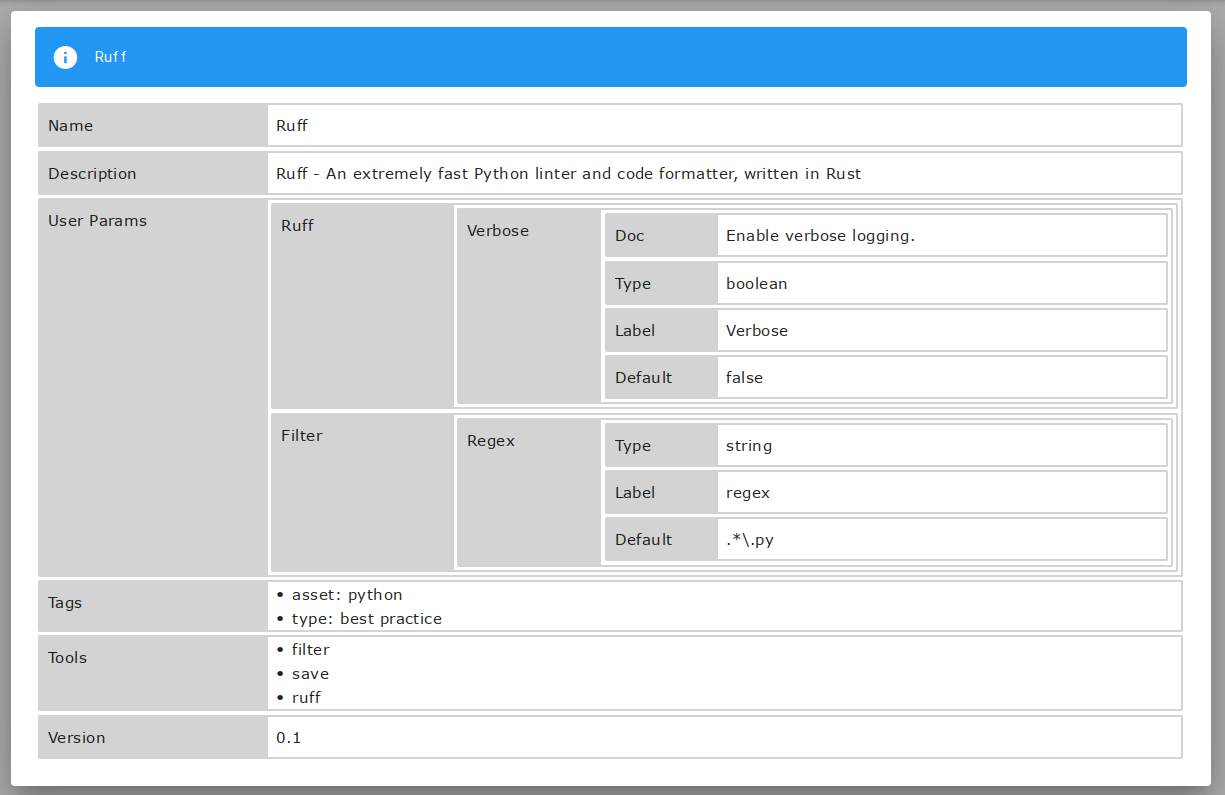
Task: Select the Description row label
Action: tap(153, 173)
